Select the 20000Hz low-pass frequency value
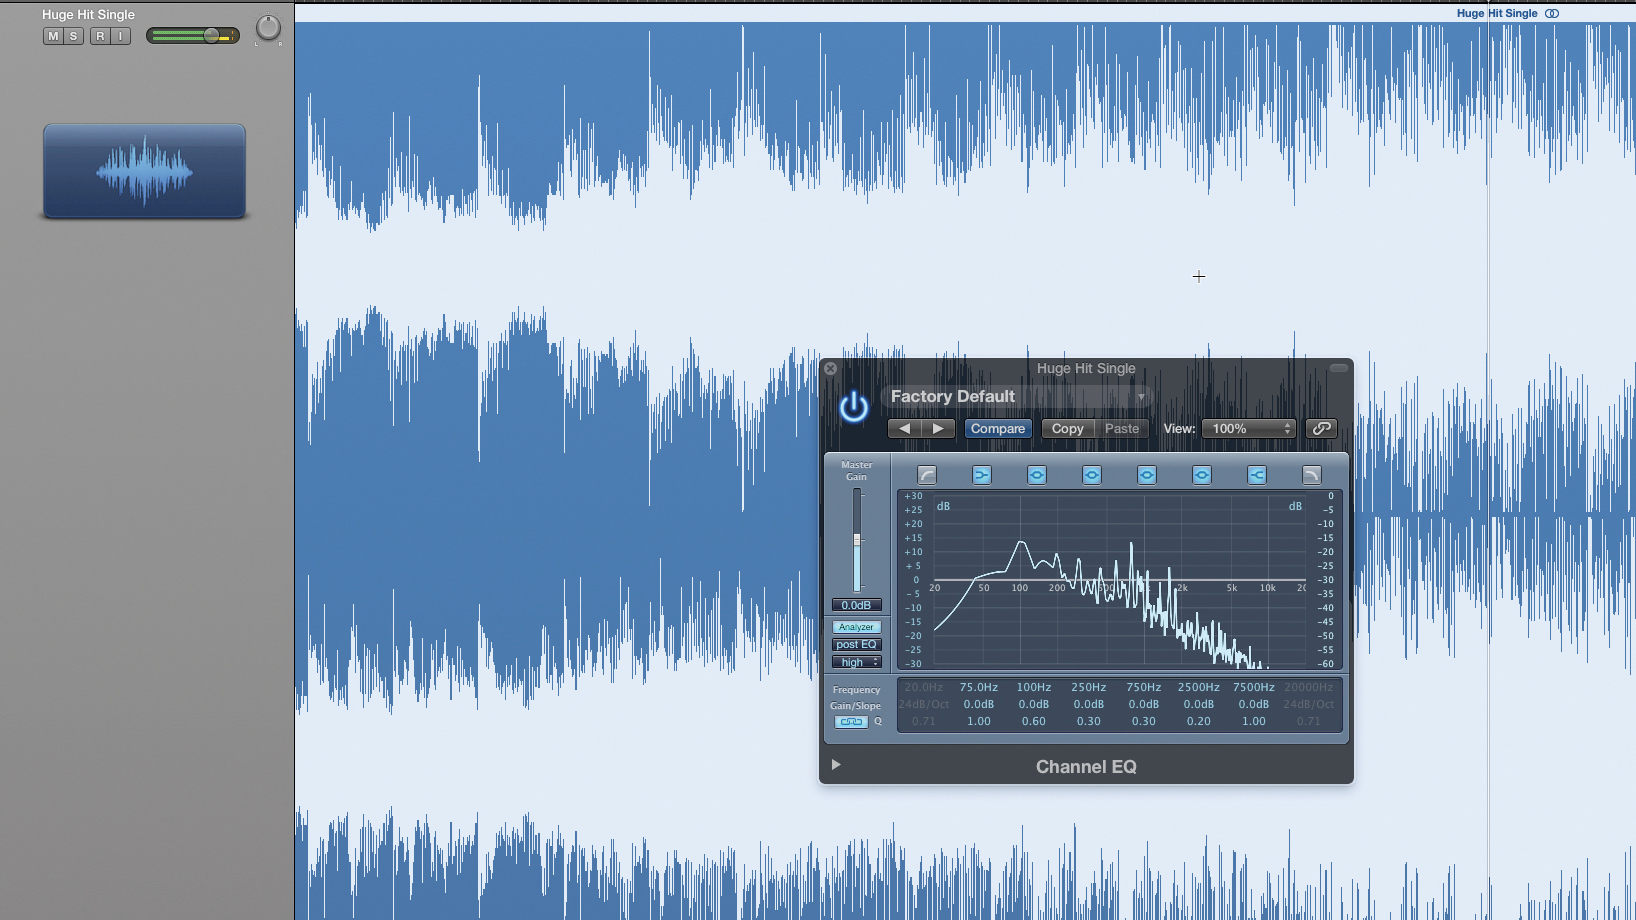The width and height of the screenshot is (1636, 920). click(x=1309, y=687)
